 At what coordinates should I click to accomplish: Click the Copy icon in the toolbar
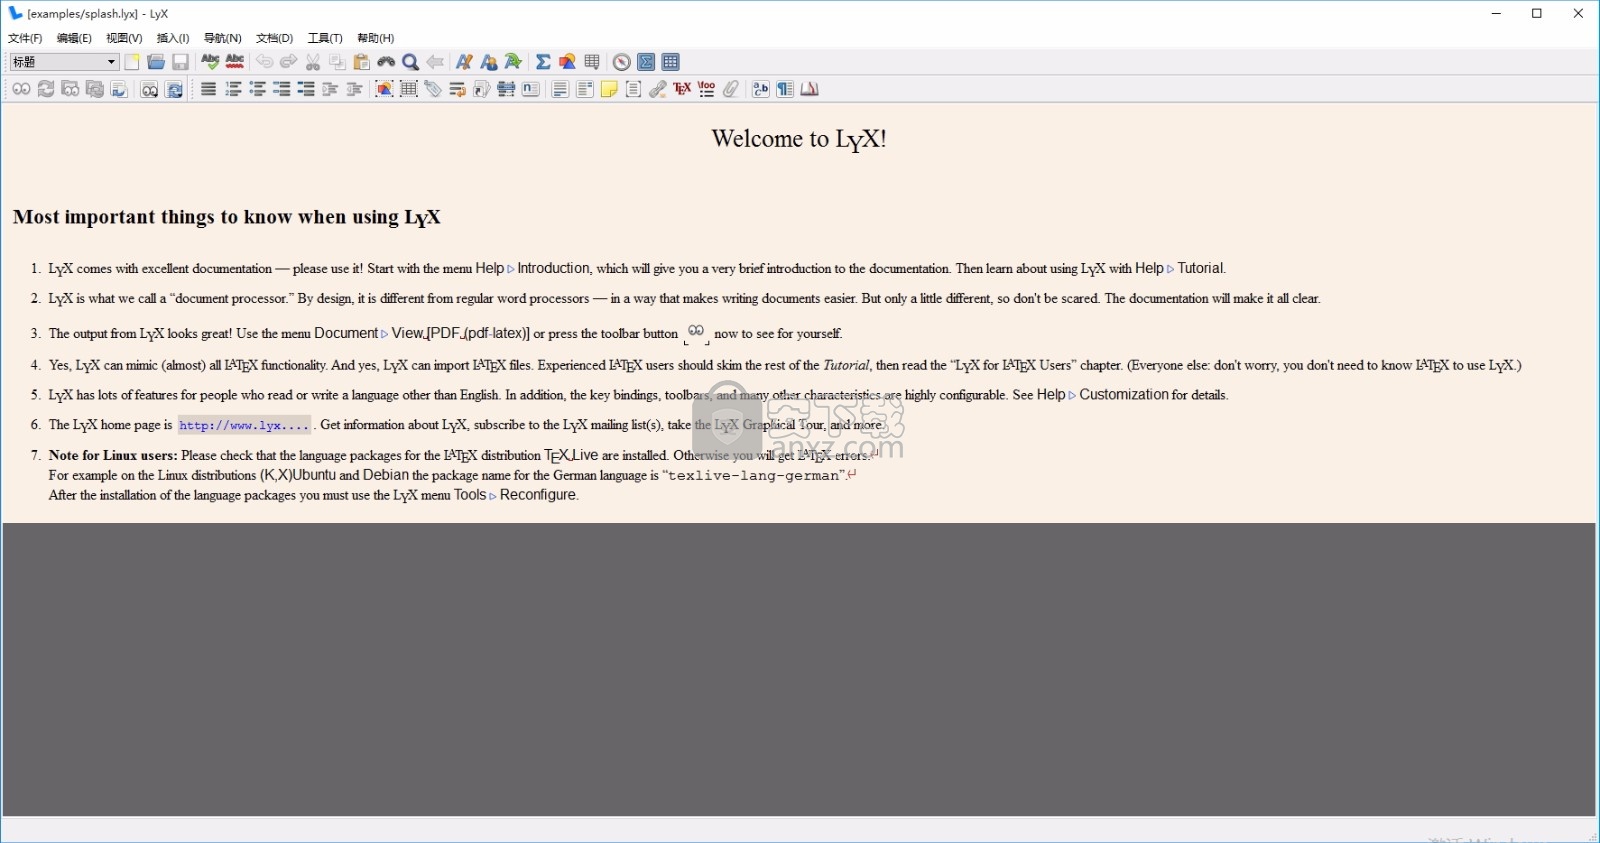337,62
